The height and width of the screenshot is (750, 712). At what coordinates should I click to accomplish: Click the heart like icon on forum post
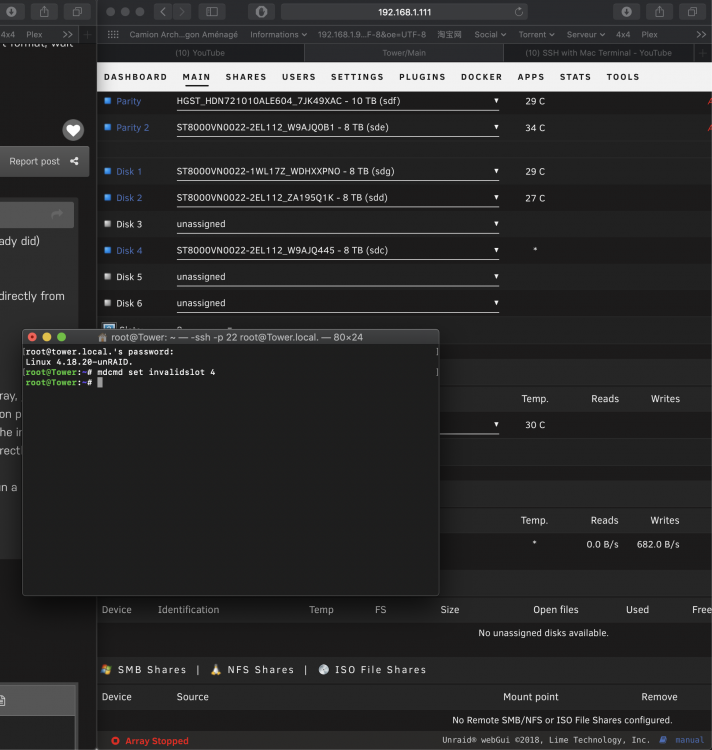[x=73, y=130]
